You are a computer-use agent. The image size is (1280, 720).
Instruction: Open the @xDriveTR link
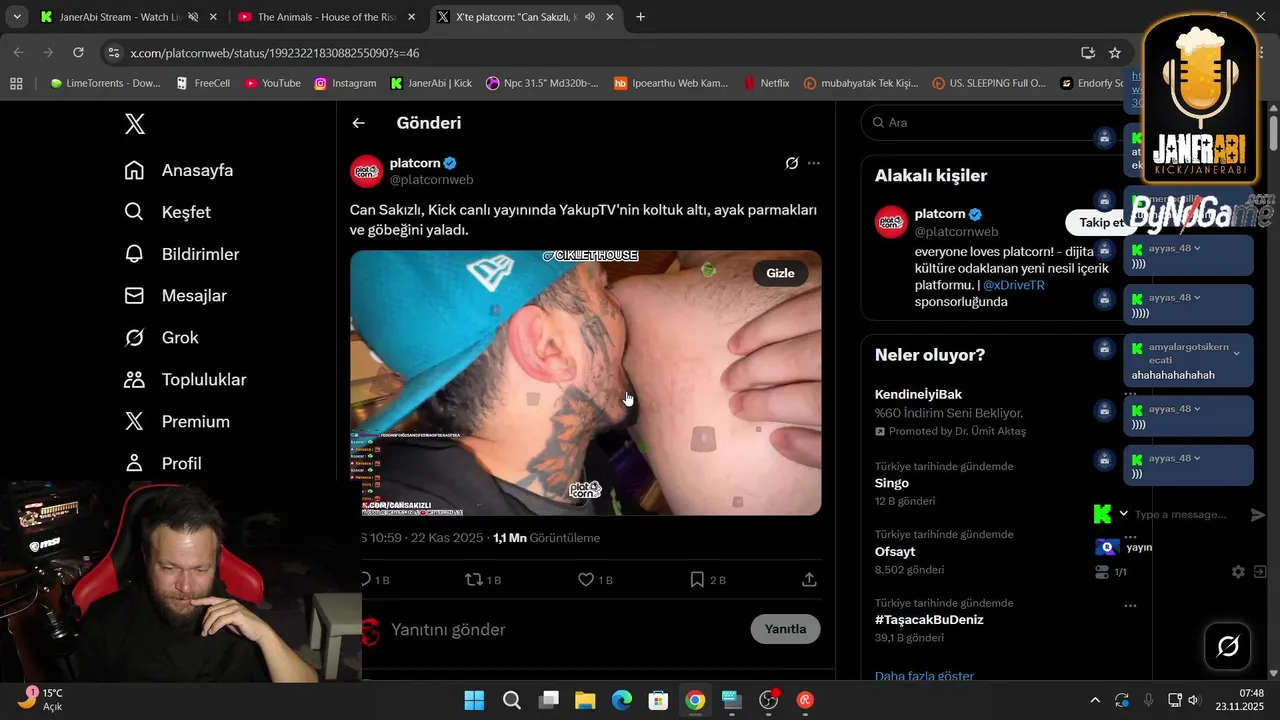(1014, 285)
